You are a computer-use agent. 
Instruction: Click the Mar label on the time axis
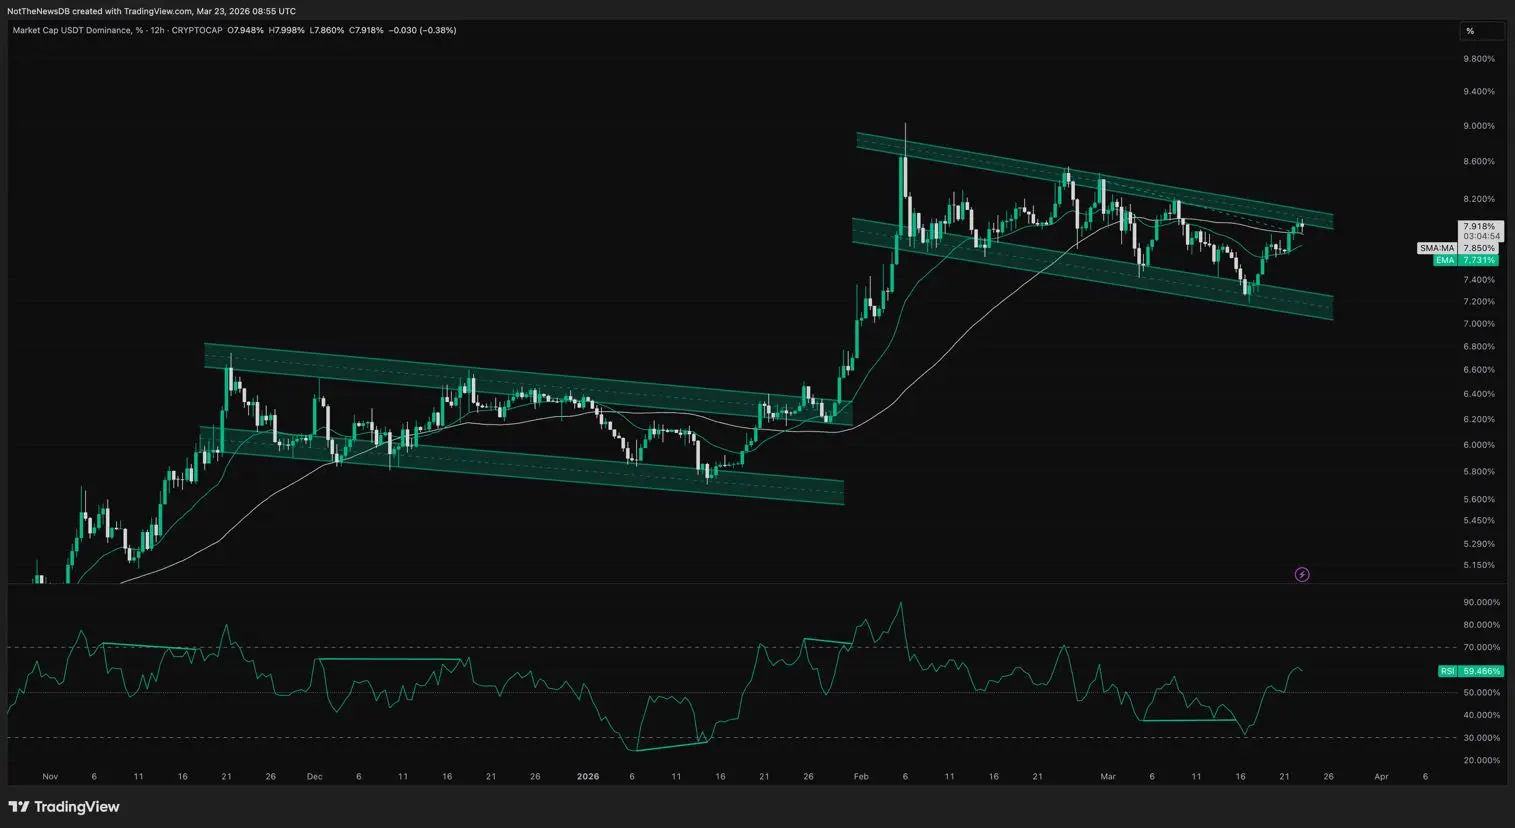pyautogui.click(x=1108, y=776)
